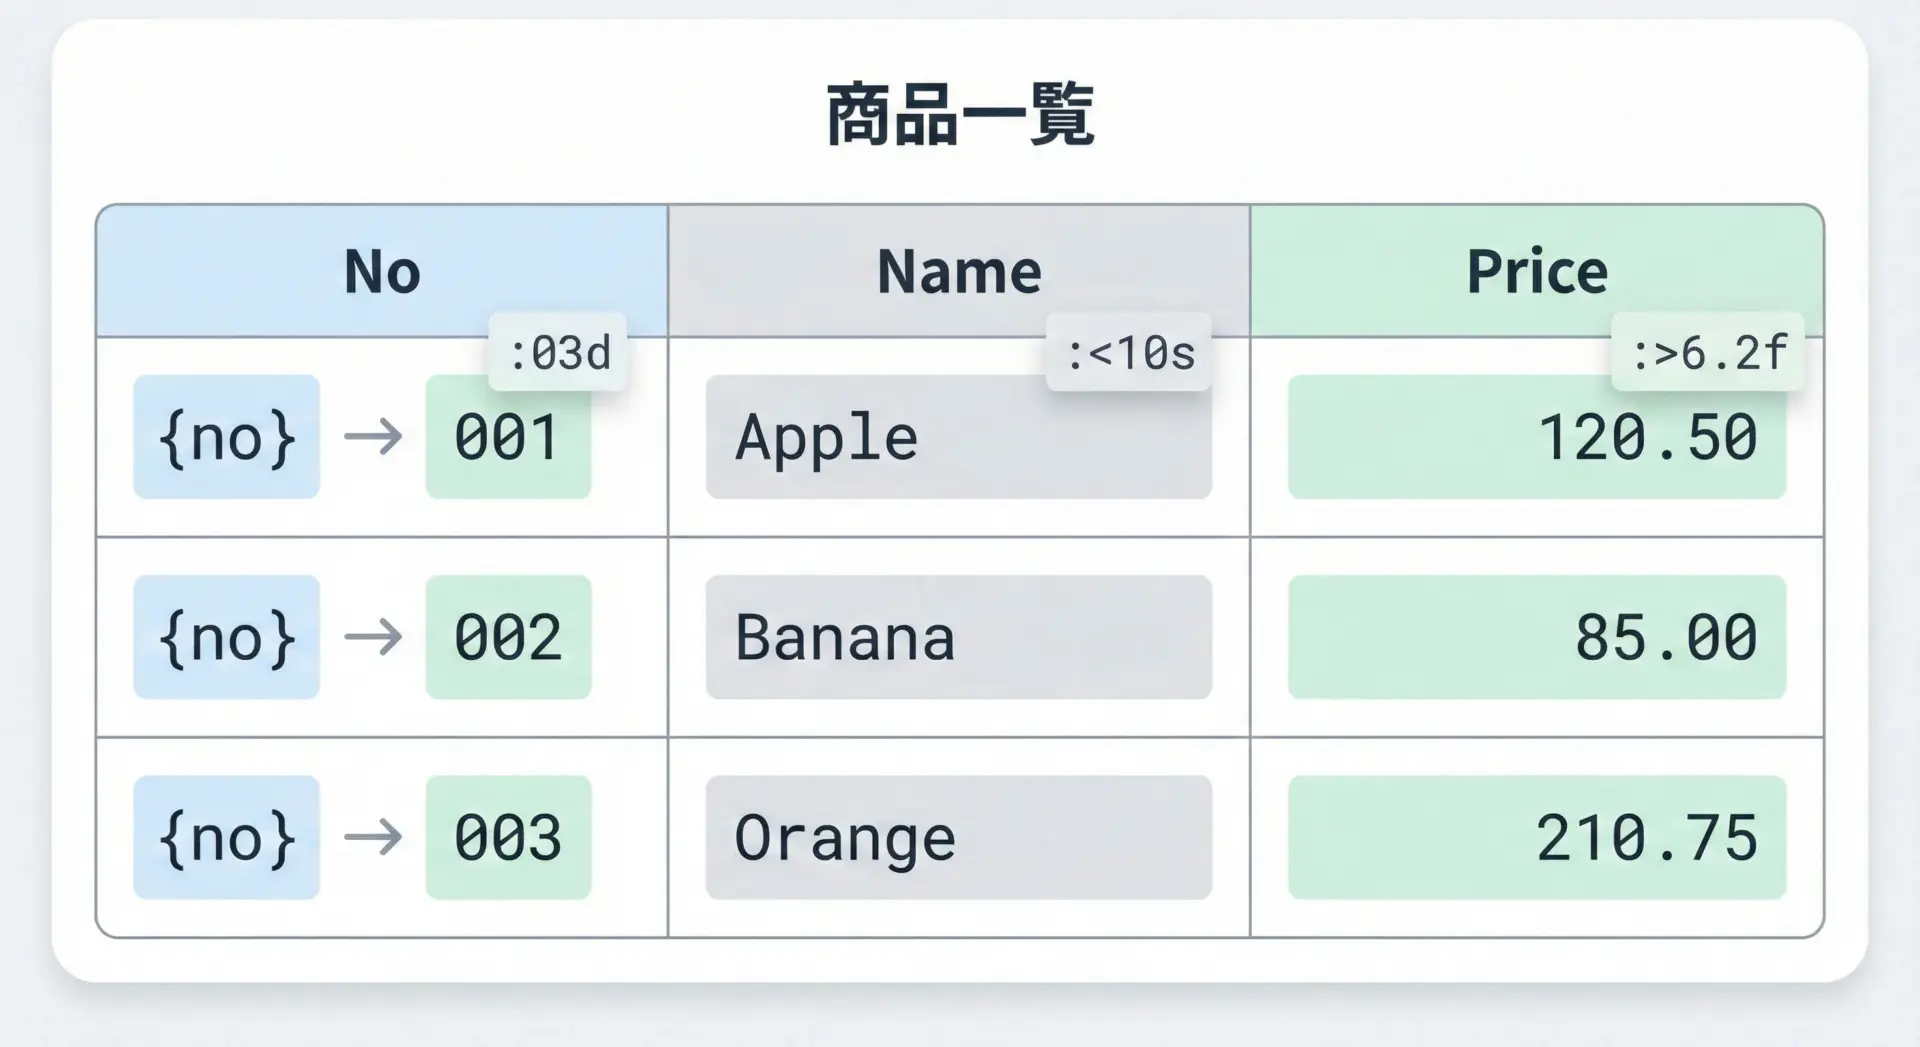Click the {no} placeholder in the Apple row
Screen dimensions: 1920x1047
point(227,437)
